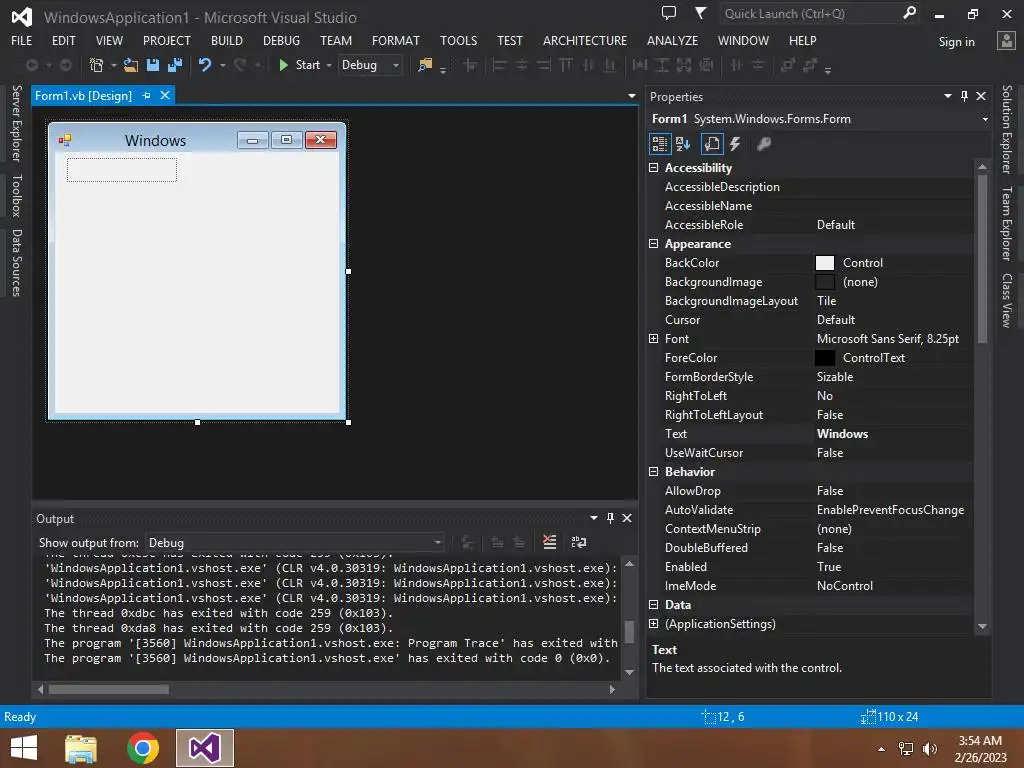Save the current file with Save icon
1024x768 pixels.
point(153,65)
